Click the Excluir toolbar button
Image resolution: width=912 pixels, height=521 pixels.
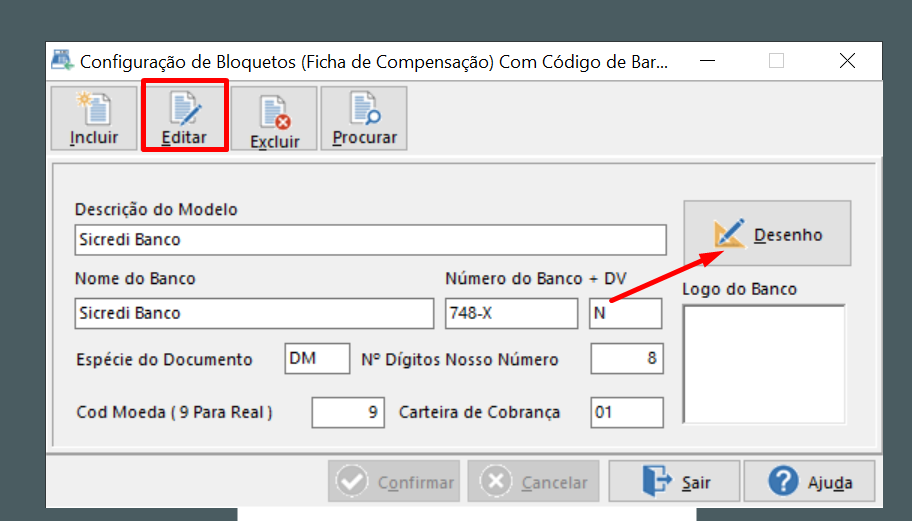(x=274, y=119)
